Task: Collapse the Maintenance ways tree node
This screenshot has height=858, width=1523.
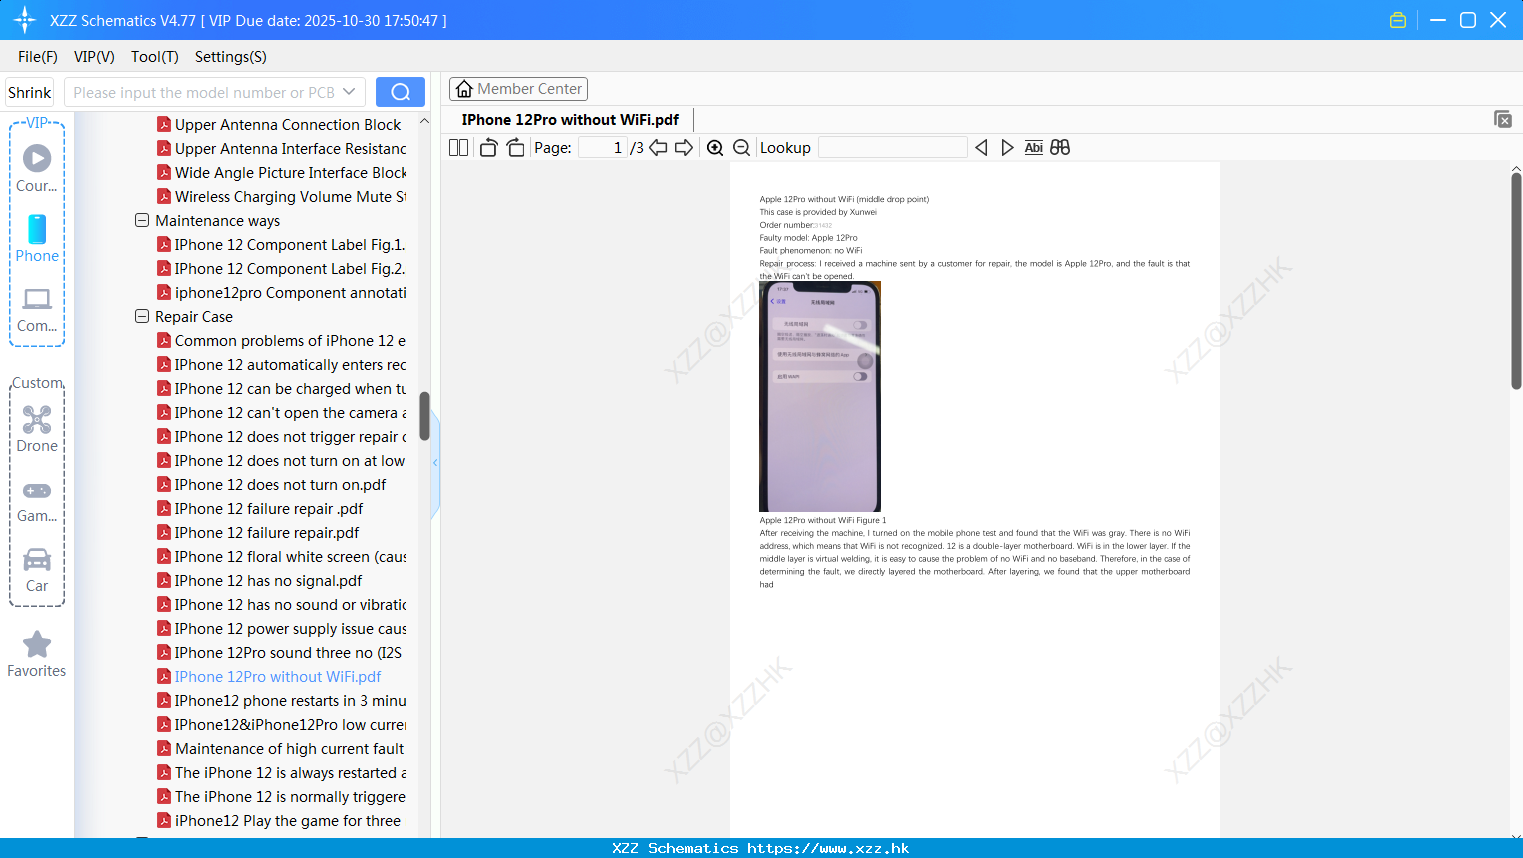Action: 142,220
